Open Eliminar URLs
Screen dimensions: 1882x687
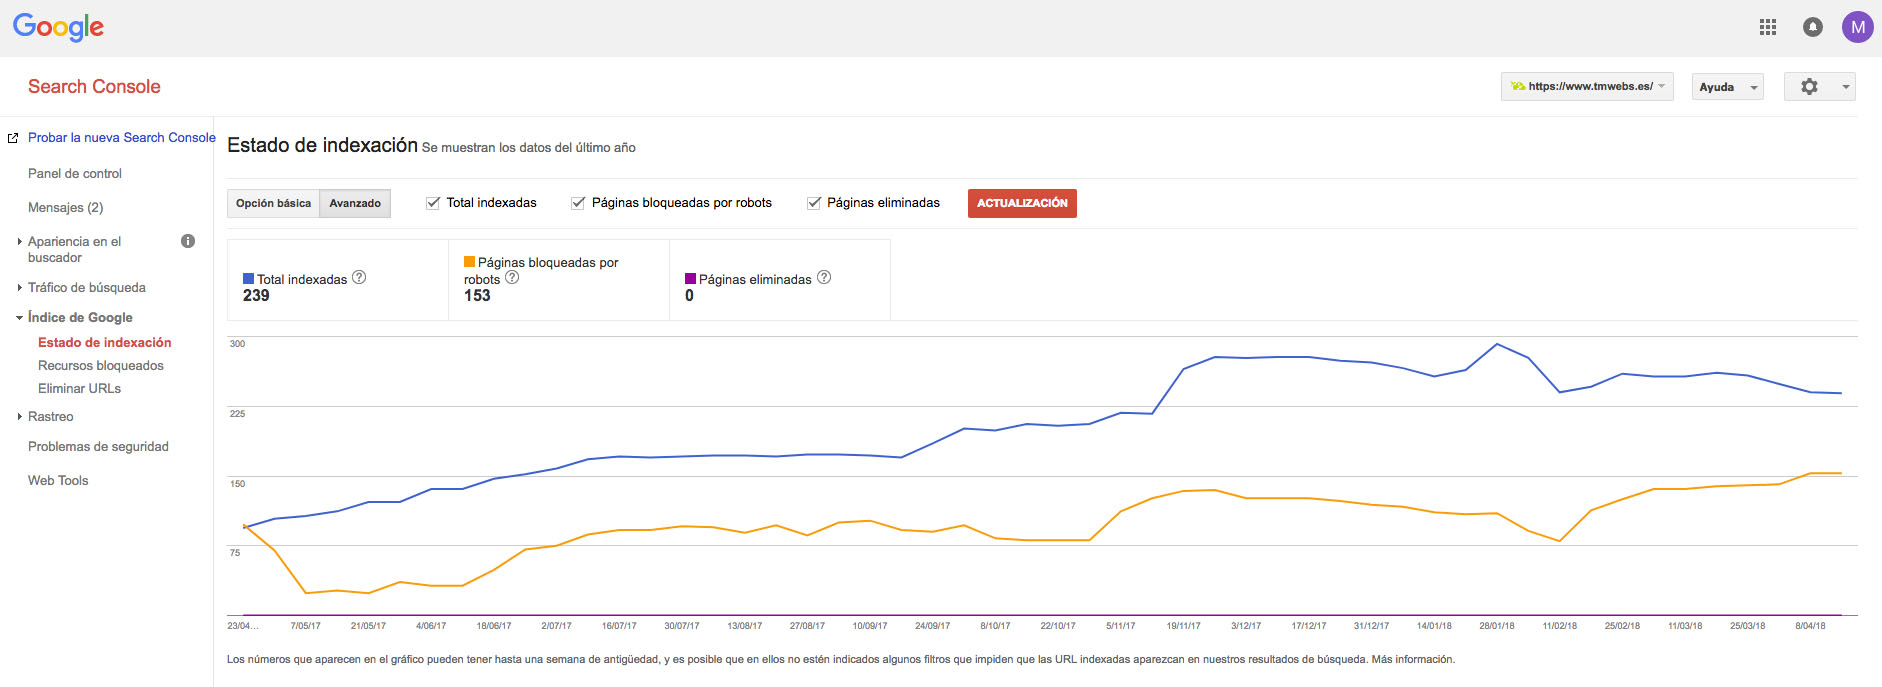point(79,388)
